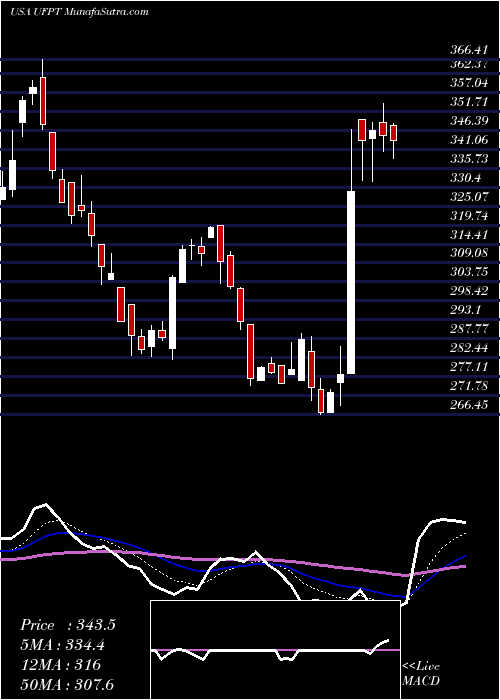Click the USA UFPT MunafaSutra.com chart title
Screen dimensions: 500x700
[x=79, y=12]
